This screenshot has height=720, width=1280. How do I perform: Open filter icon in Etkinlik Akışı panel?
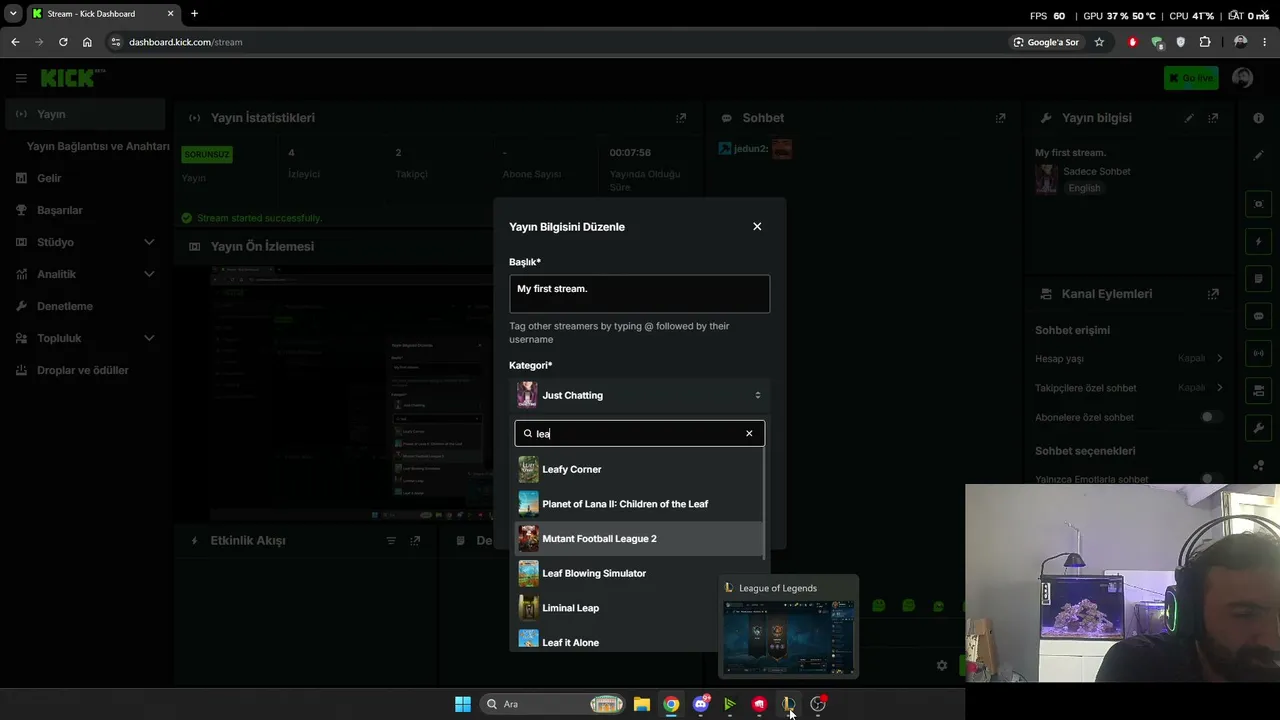391,541
